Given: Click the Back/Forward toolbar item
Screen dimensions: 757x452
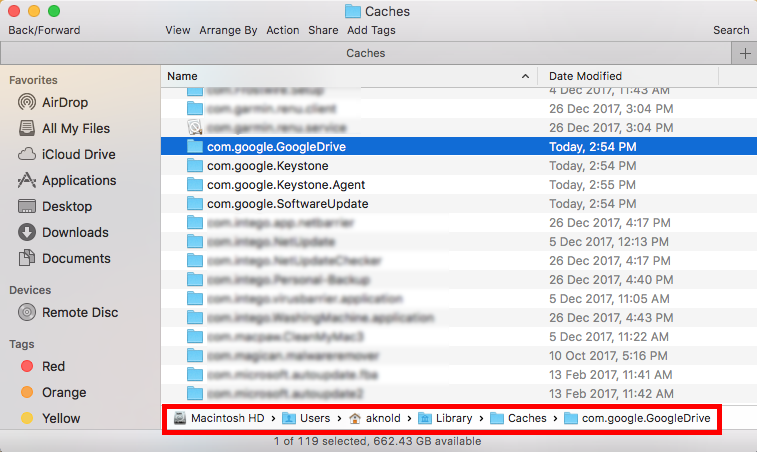Looking at the screenshot, I should pos(44,30).
